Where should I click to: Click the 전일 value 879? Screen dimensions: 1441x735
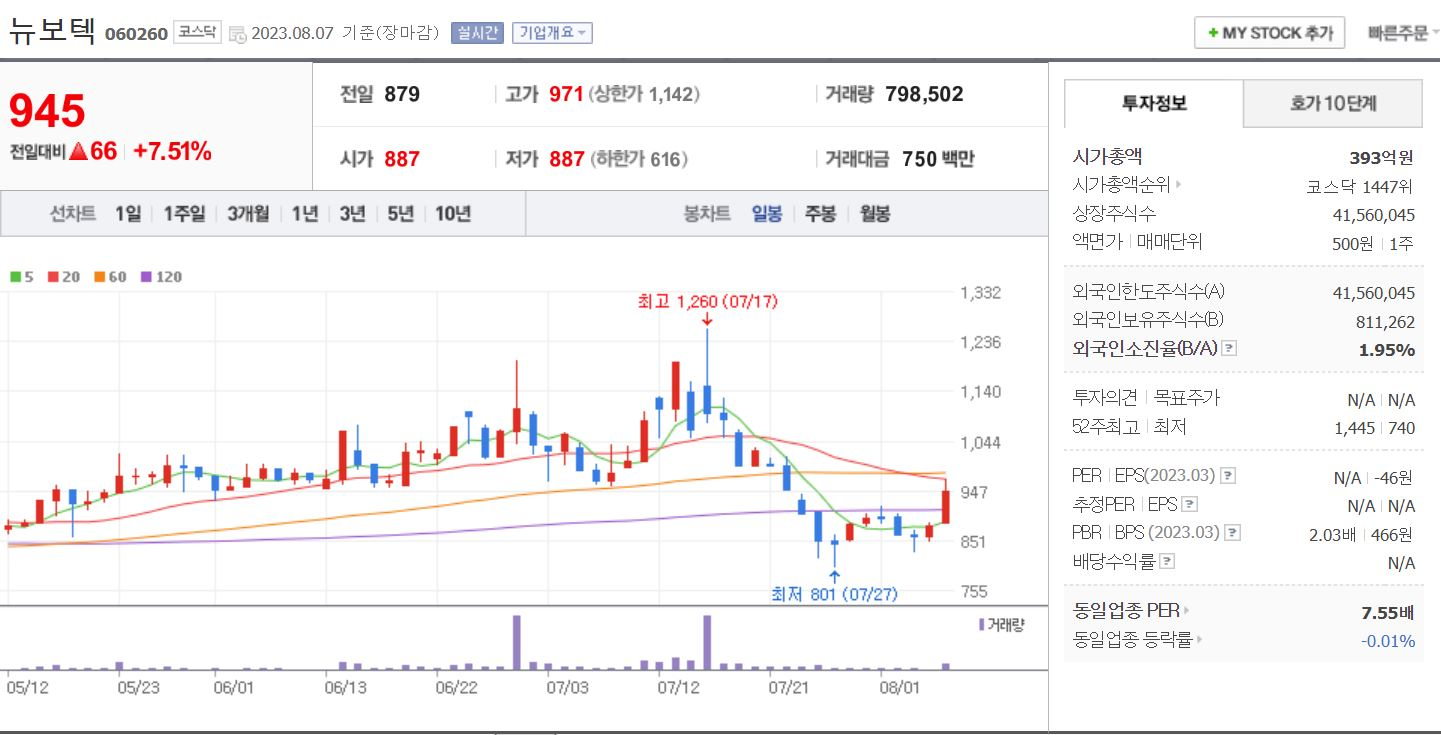(402, 95)
